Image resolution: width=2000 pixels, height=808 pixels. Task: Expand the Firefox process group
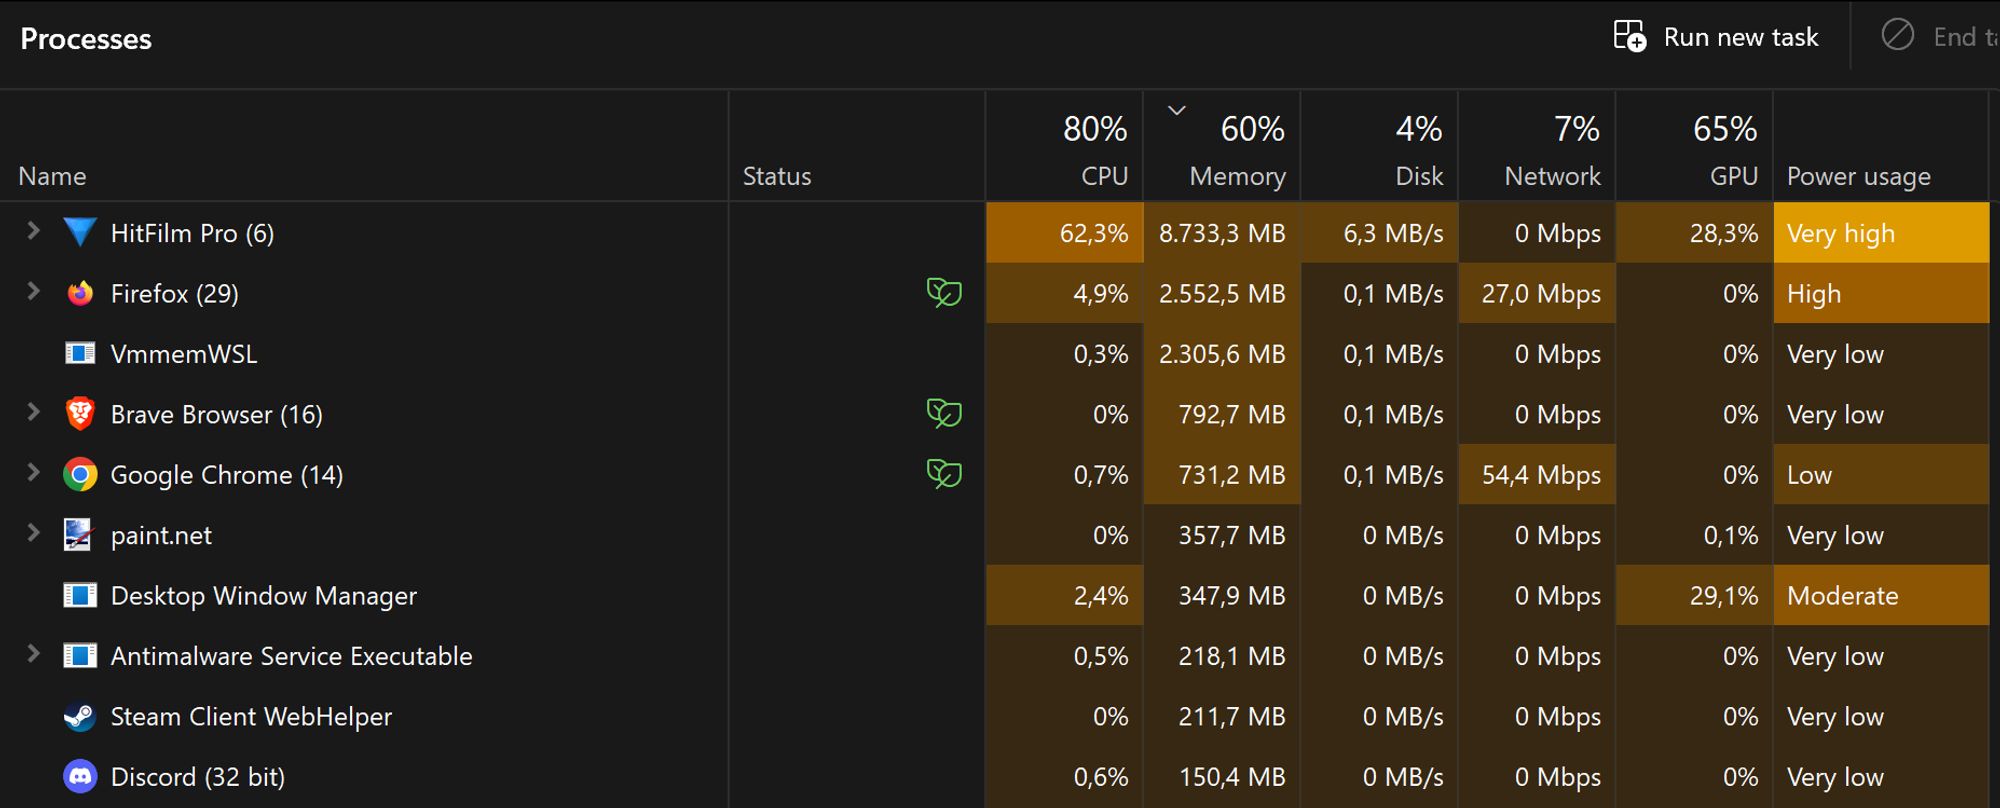click(x=33, y=291)
